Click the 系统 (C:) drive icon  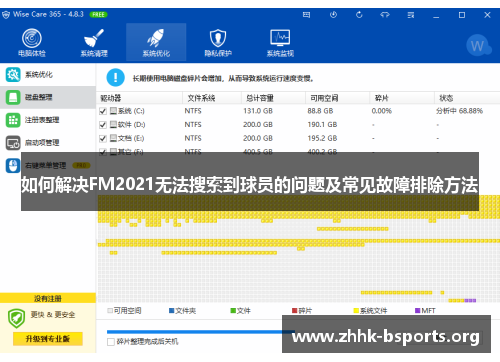coord(113,111)
